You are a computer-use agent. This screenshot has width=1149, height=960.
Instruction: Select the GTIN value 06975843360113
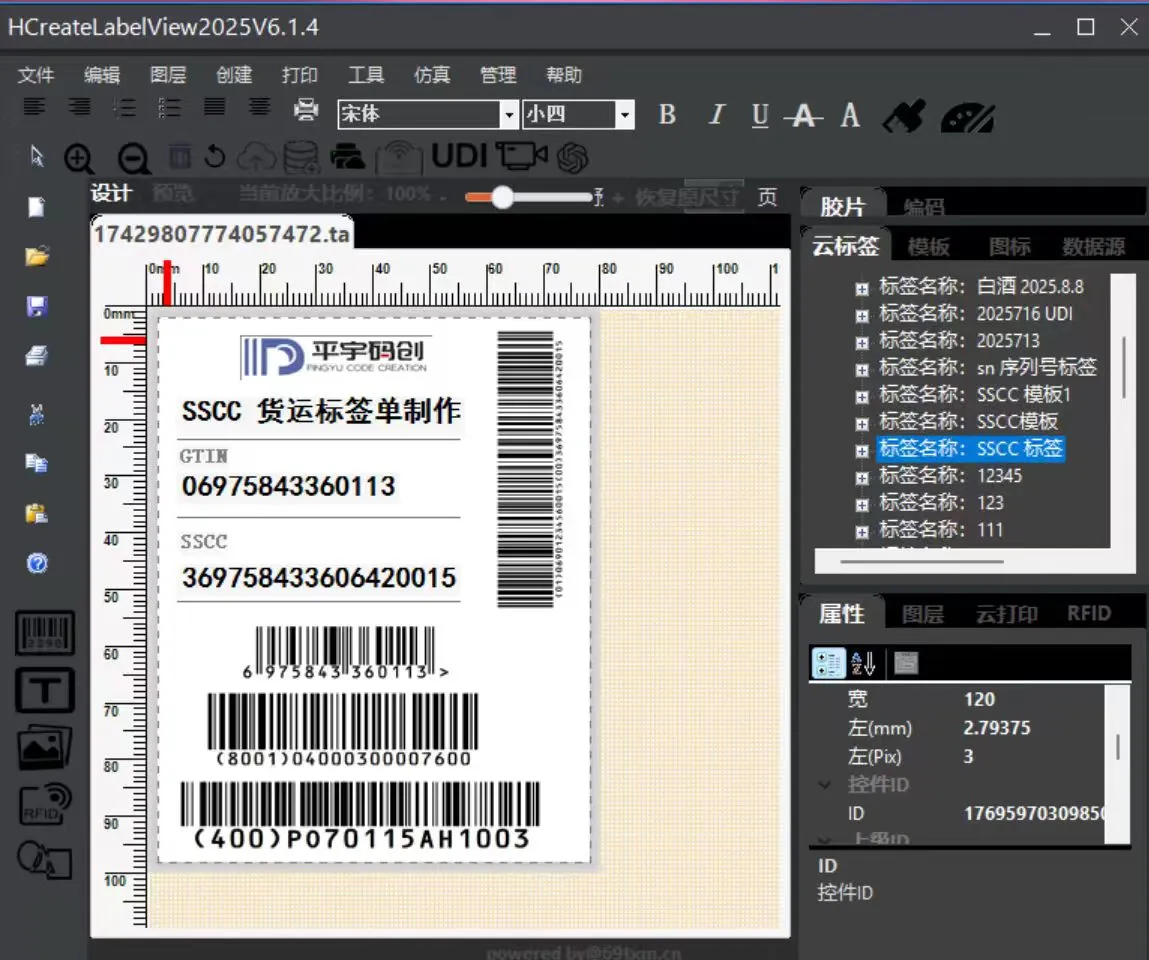(289, 486)
